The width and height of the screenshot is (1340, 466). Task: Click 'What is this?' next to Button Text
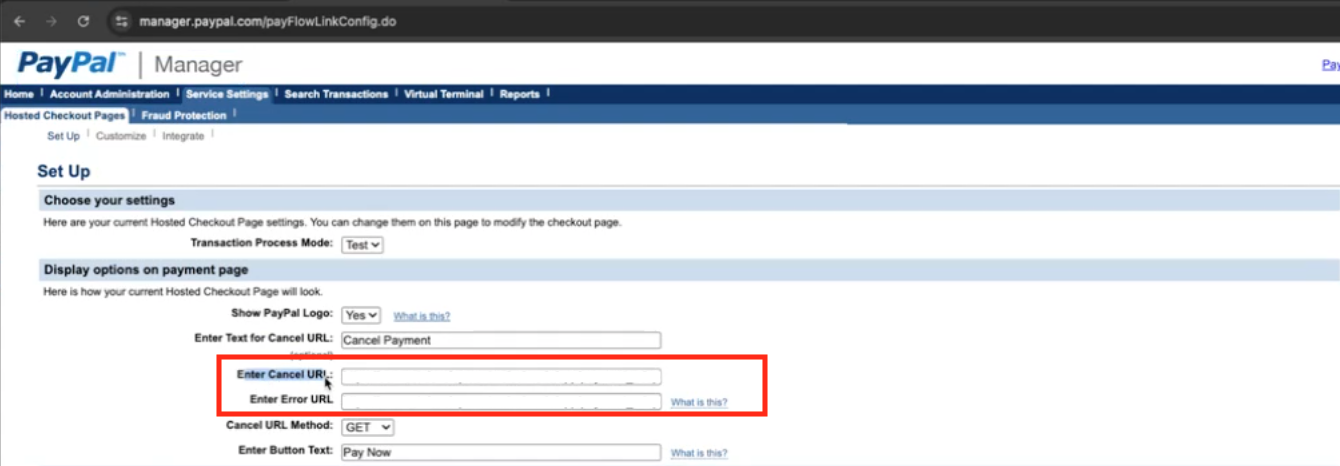click(699, 453)
